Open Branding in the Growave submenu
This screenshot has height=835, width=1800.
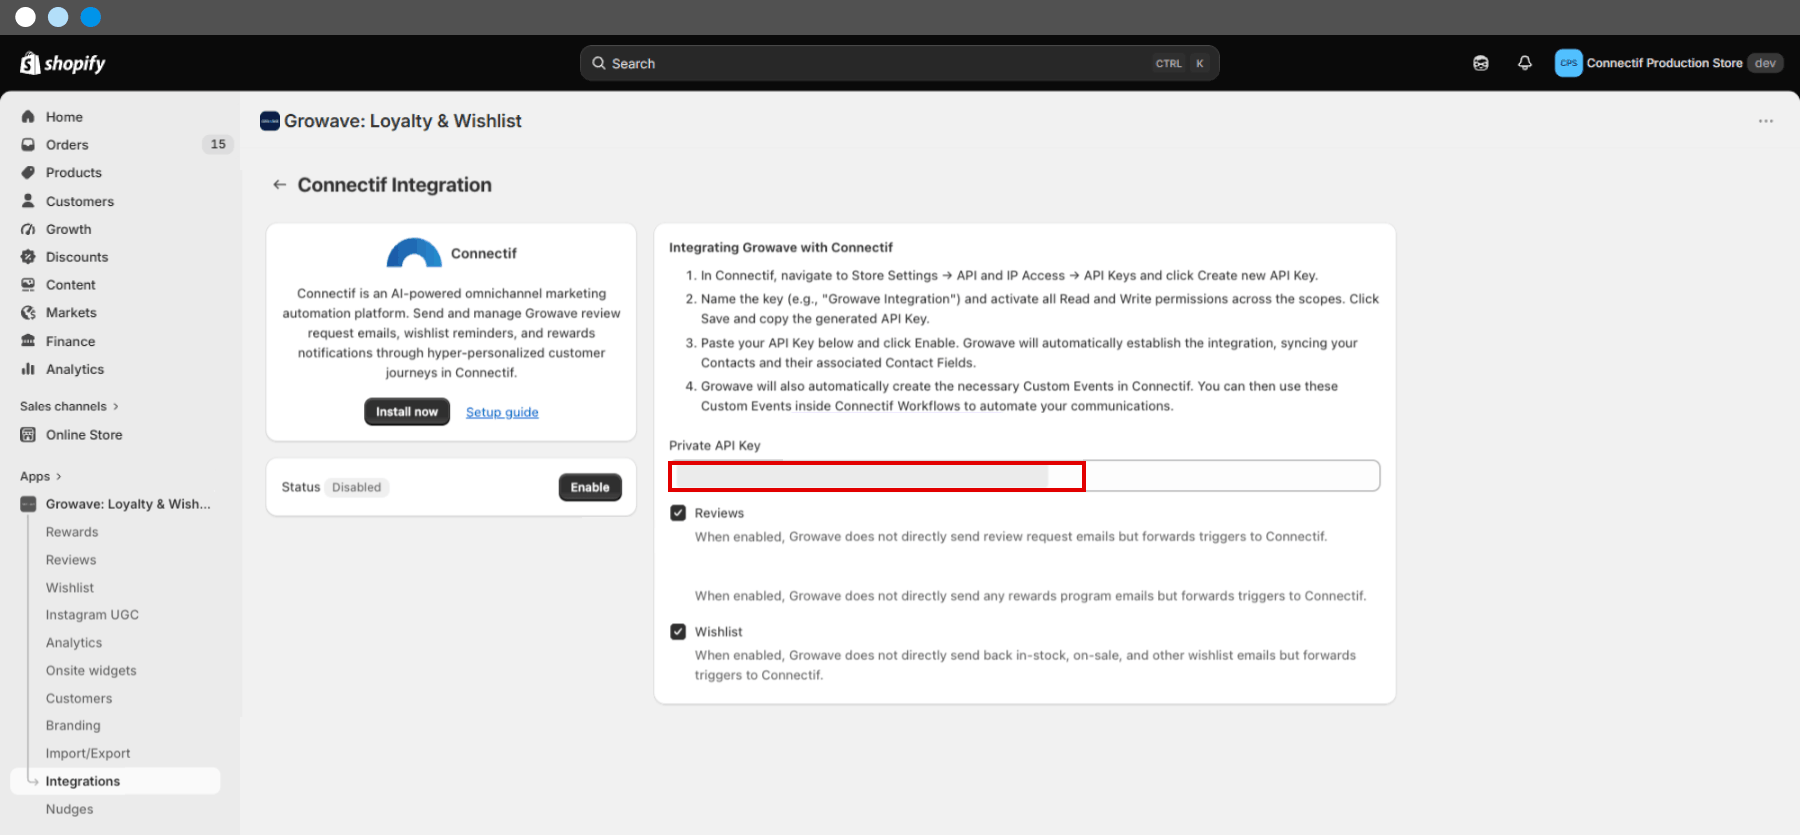(73, 726)
